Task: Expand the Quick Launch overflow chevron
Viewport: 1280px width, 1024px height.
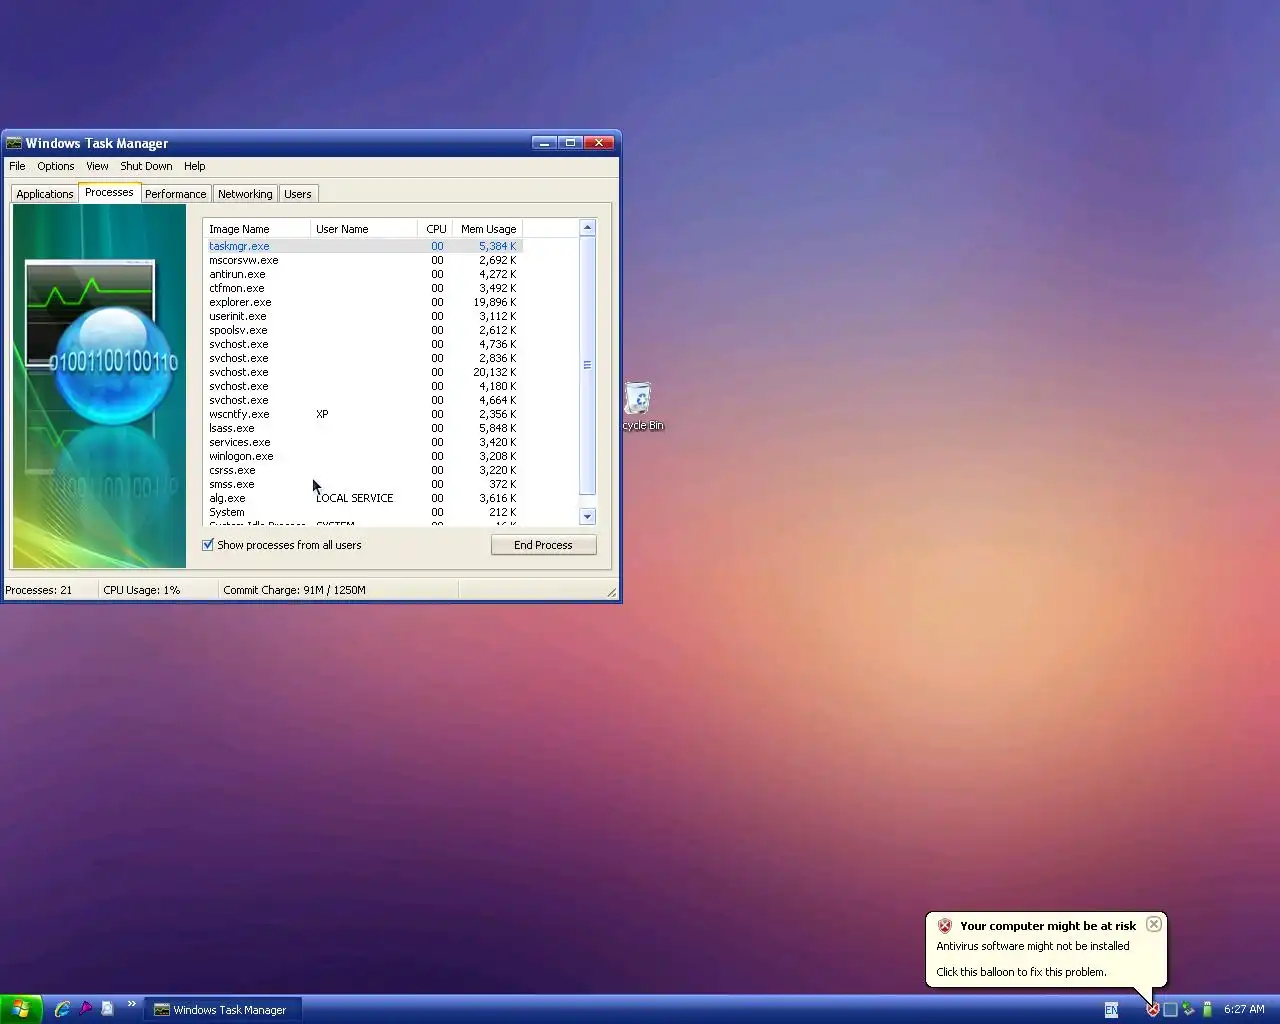Action: [x=131, y=1004]
